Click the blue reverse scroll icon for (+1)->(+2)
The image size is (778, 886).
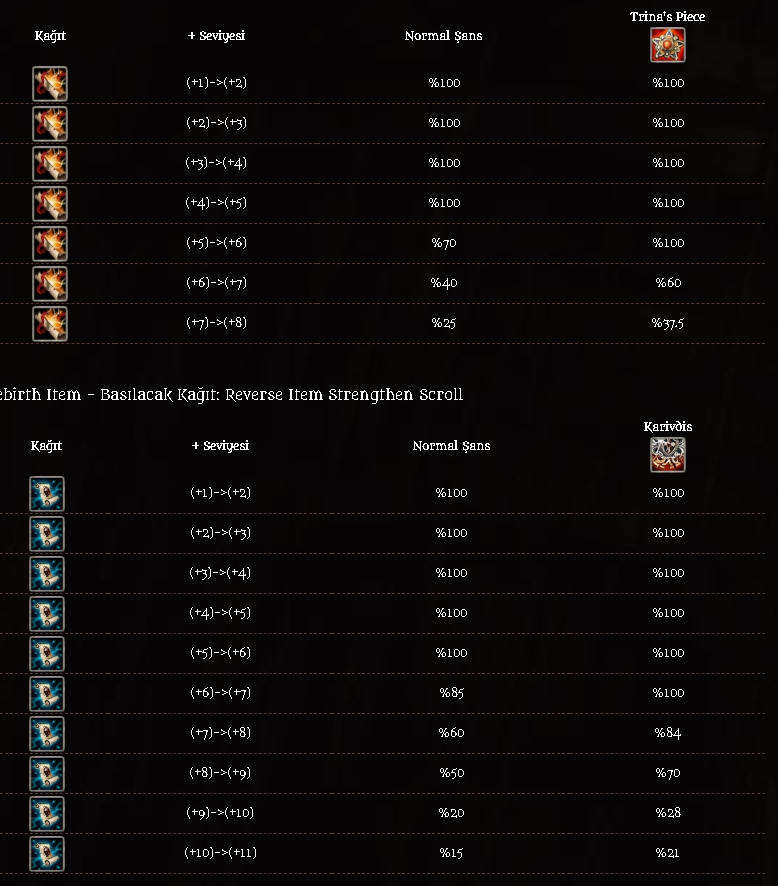tap(47, 494)
